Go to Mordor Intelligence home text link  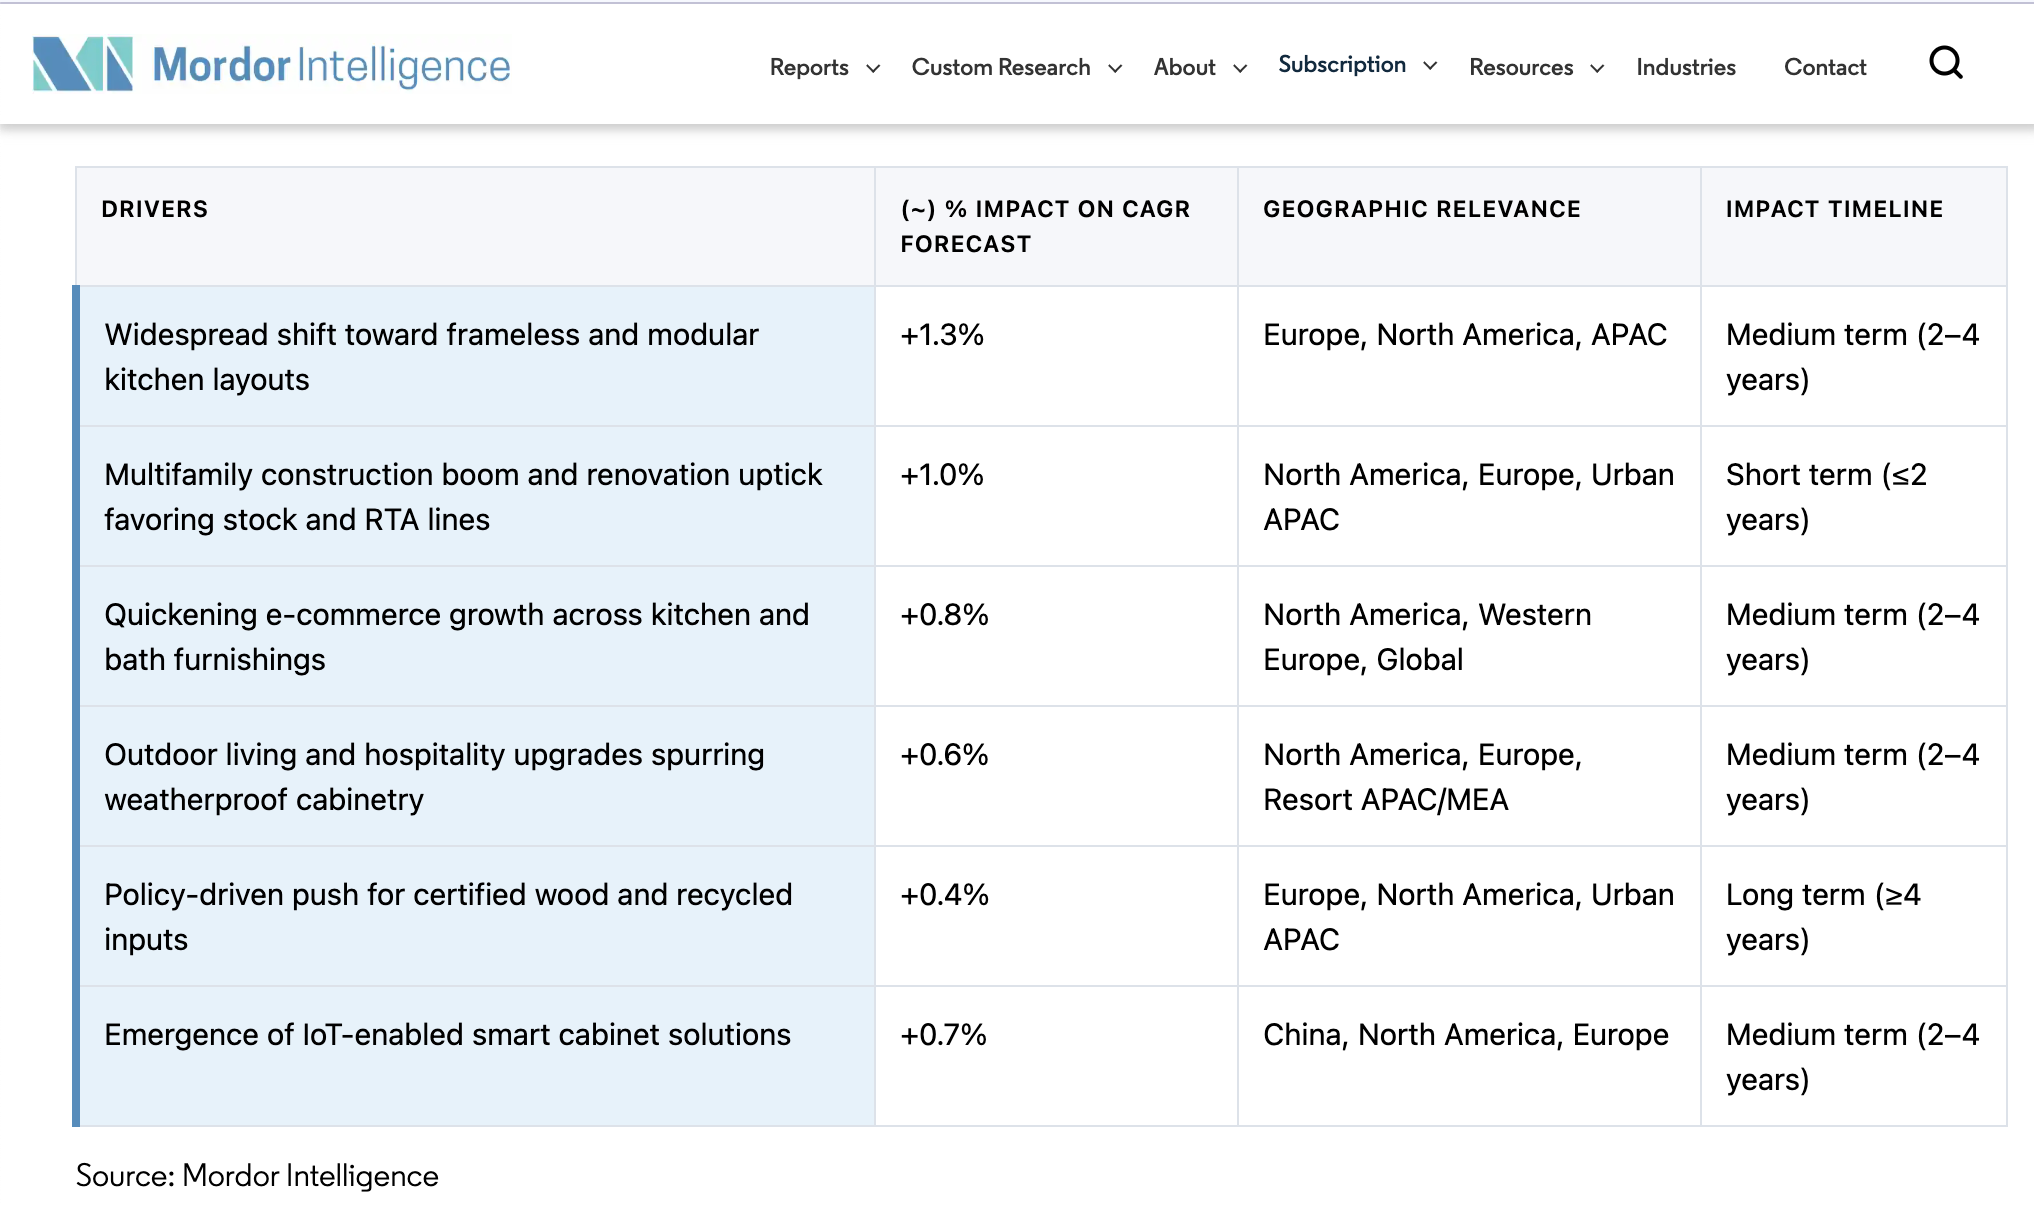tap(331, 65)
